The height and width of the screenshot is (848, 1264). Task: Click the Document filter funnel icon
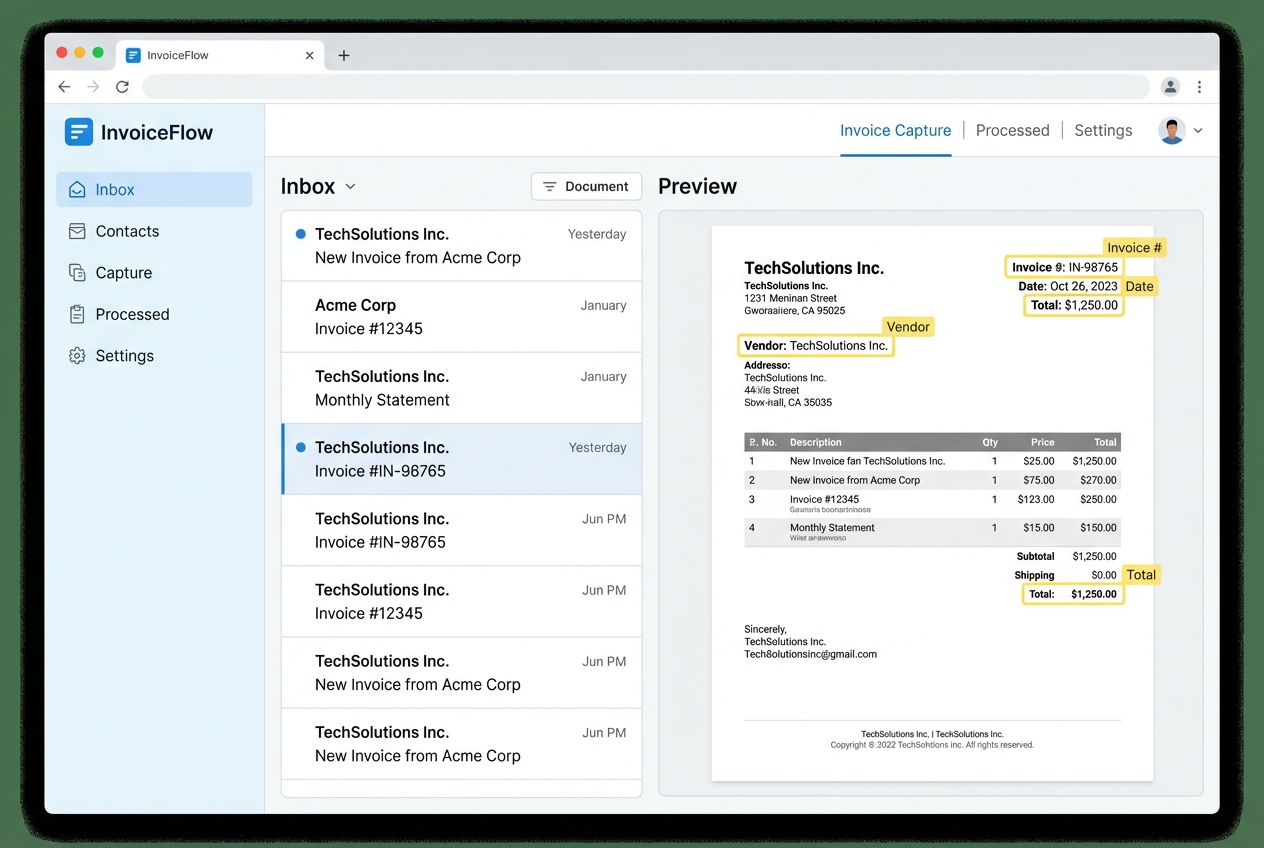click(x=550, y=186)
